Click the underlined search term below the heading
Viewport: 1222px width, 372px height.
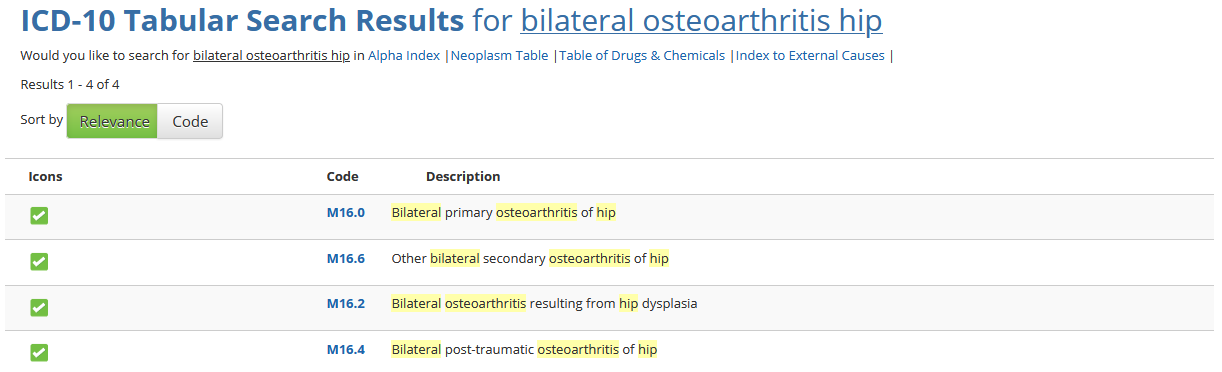(271, 56)
